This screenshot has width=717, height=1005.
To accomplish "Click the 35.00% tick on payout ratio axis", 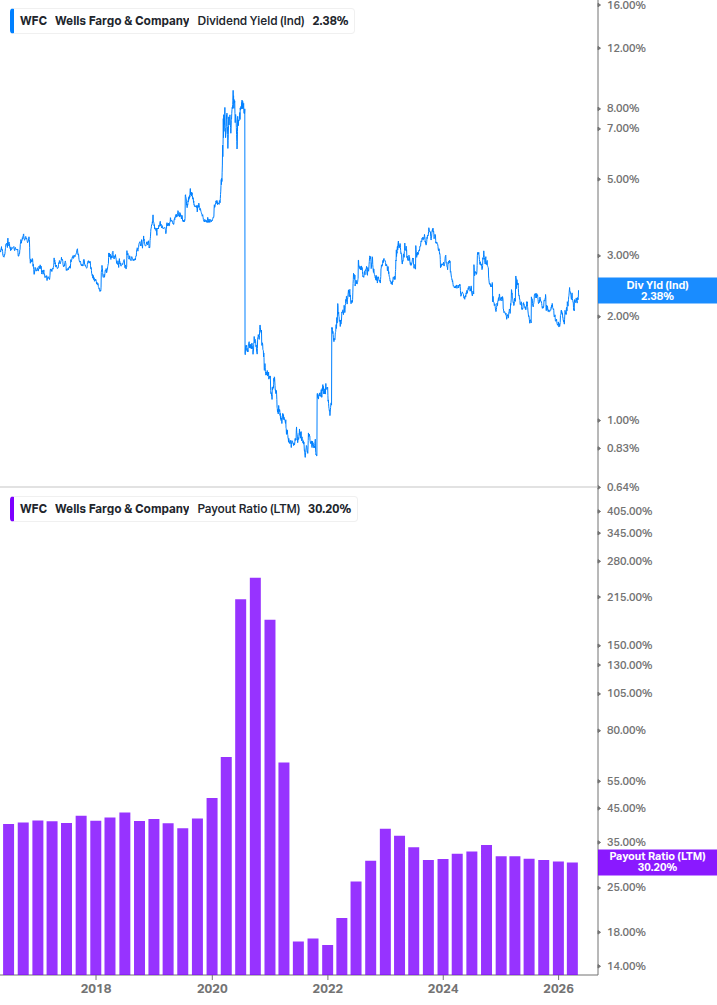I will [x=626, y=842].
